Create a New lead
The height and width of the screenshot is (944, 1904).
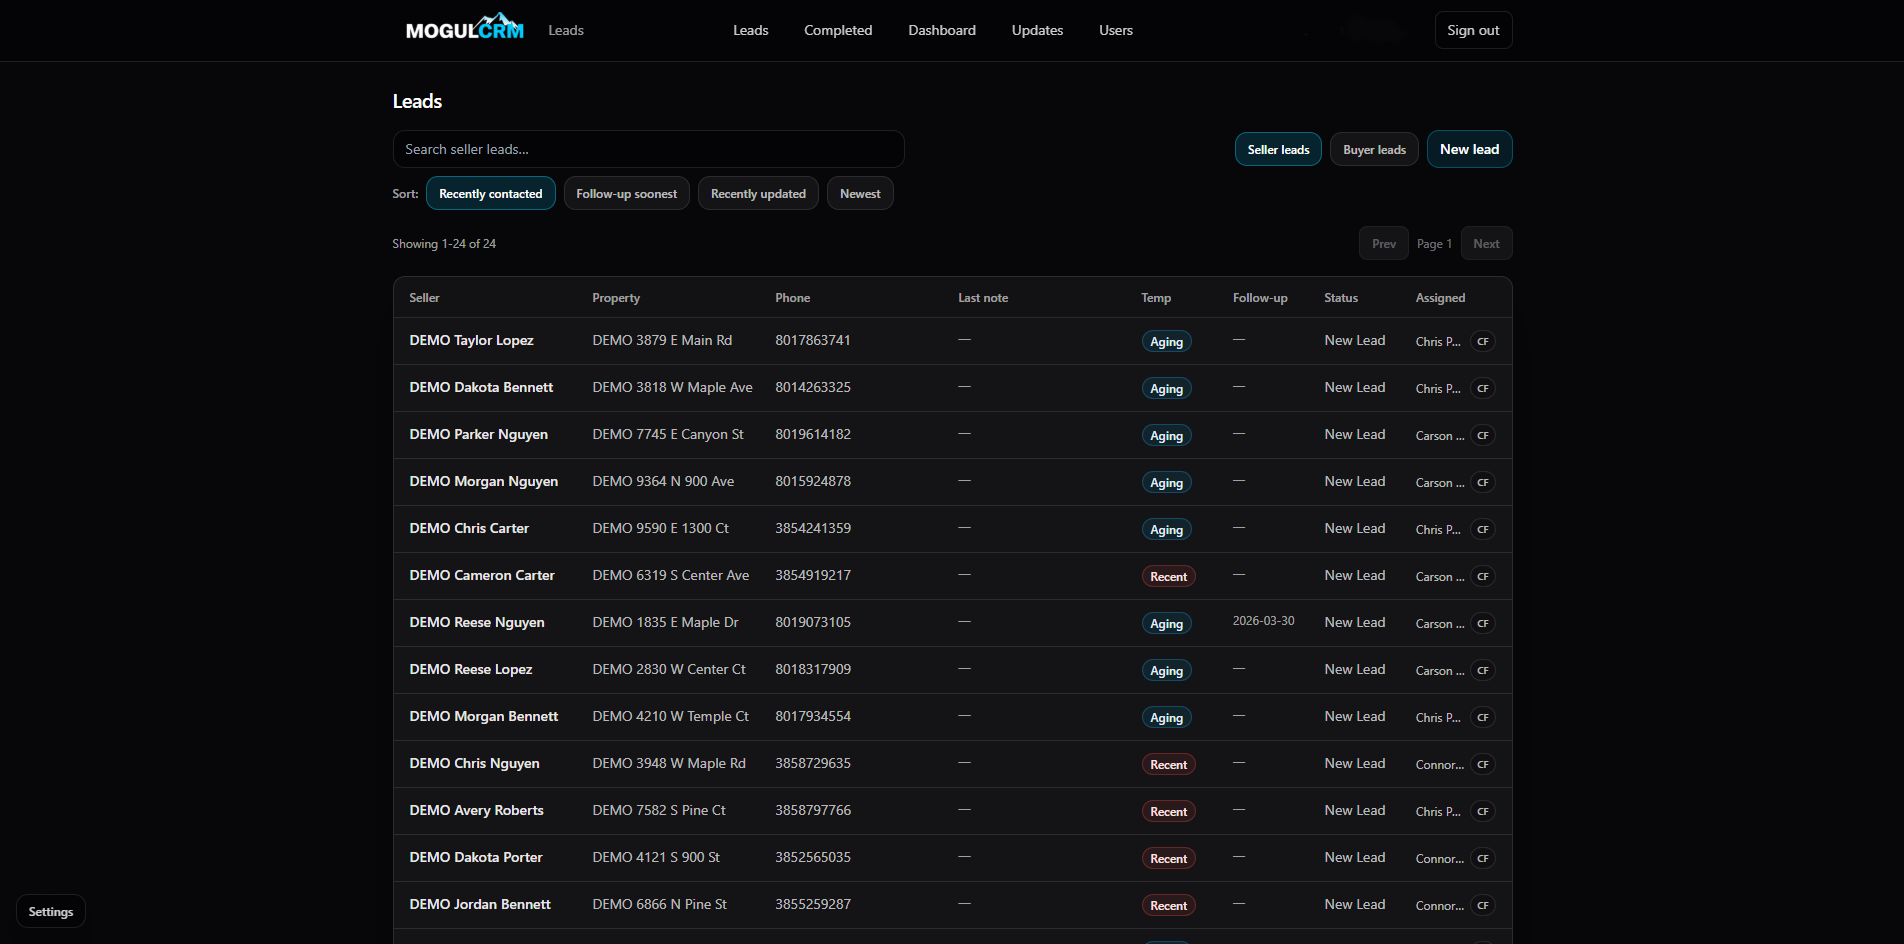point(1469,149)
